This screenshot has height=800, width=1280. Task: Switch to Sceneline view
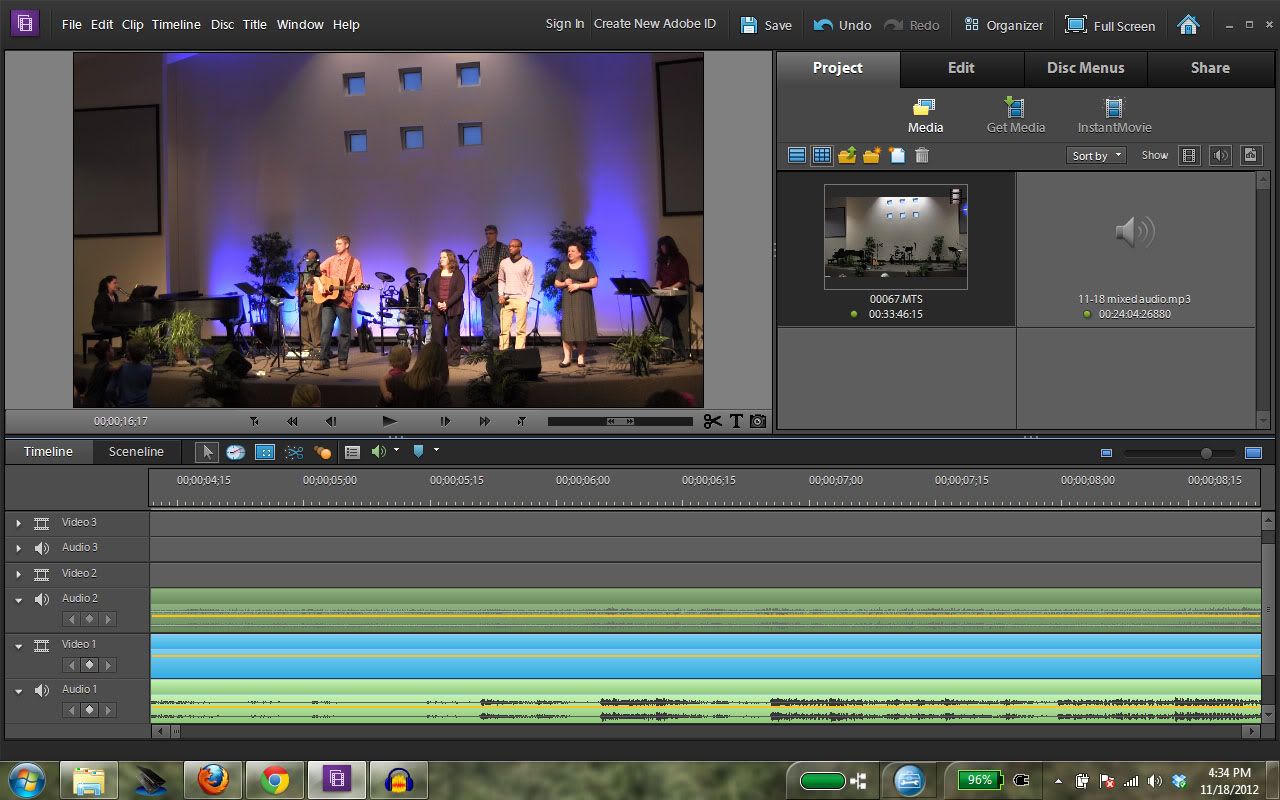pyautogui.click(x=136, y=451)
